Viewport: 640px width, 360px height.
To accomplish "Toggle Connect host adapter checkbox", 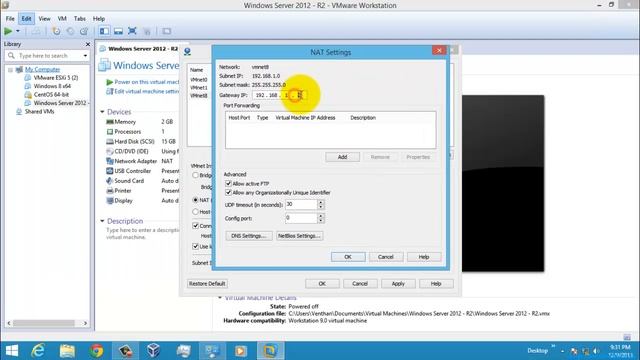I will 196,226.
